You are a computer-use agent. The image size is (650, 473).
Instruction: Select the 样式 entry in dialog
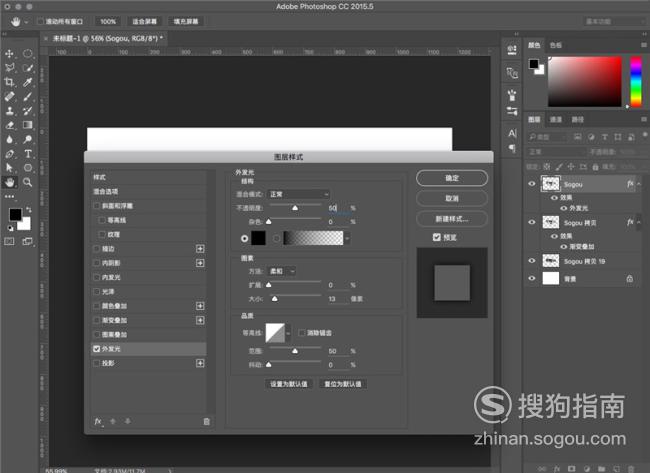point(149,177)
